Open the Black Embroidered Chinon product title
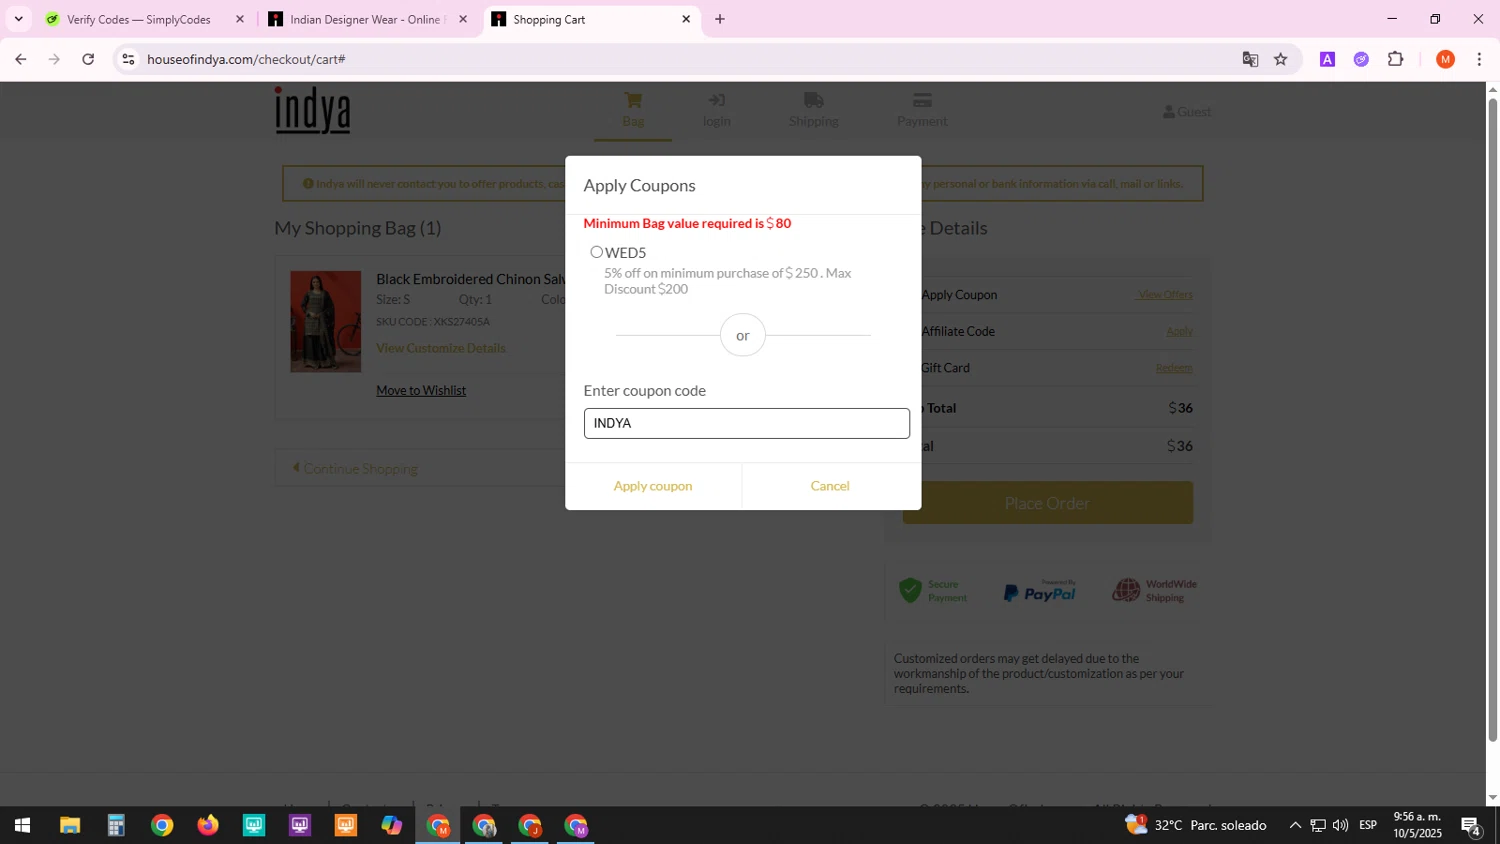1500x844 pixels. tap(470, 279)
